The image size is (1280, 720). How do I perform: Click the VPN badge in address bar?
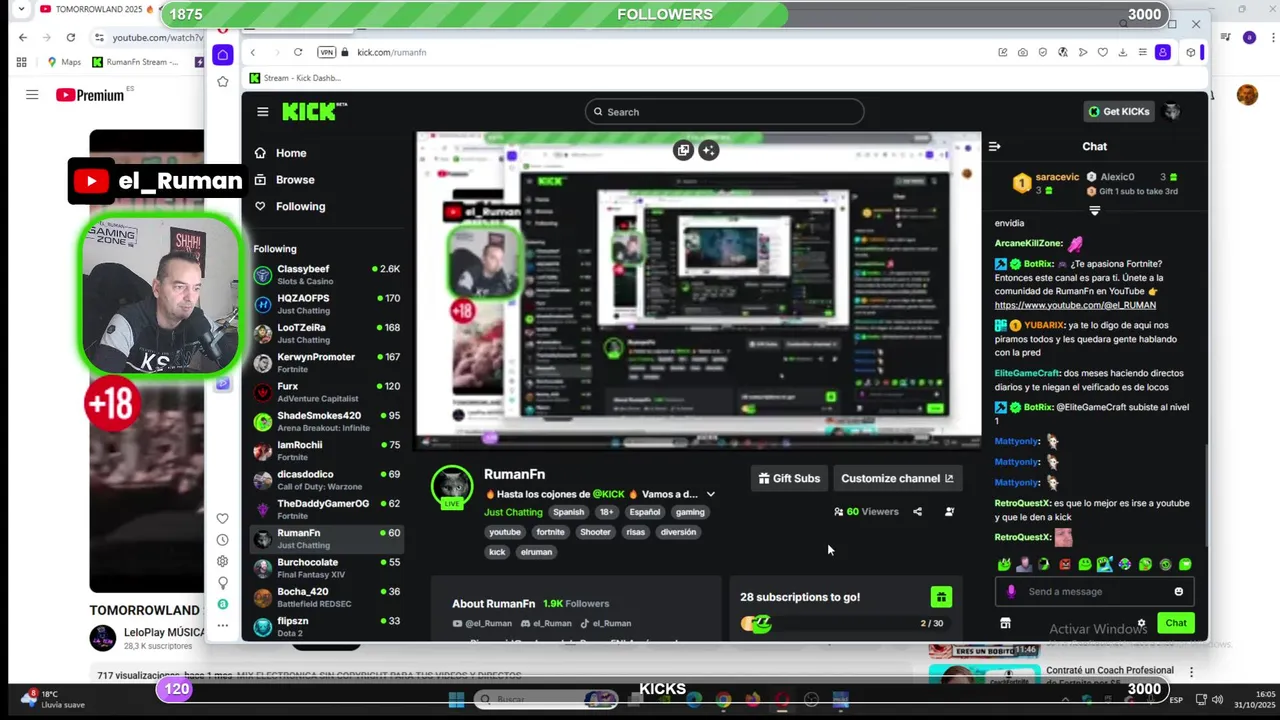(x=326, y=52)
